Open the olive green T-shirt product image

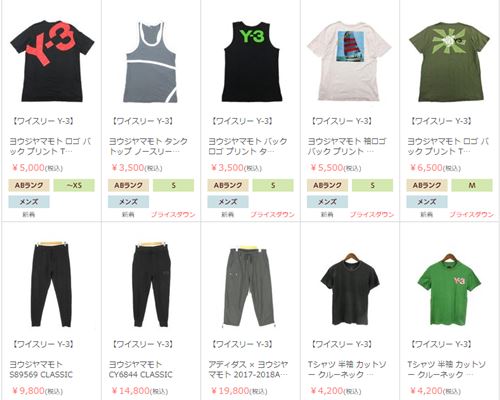(x=450, y=62)
